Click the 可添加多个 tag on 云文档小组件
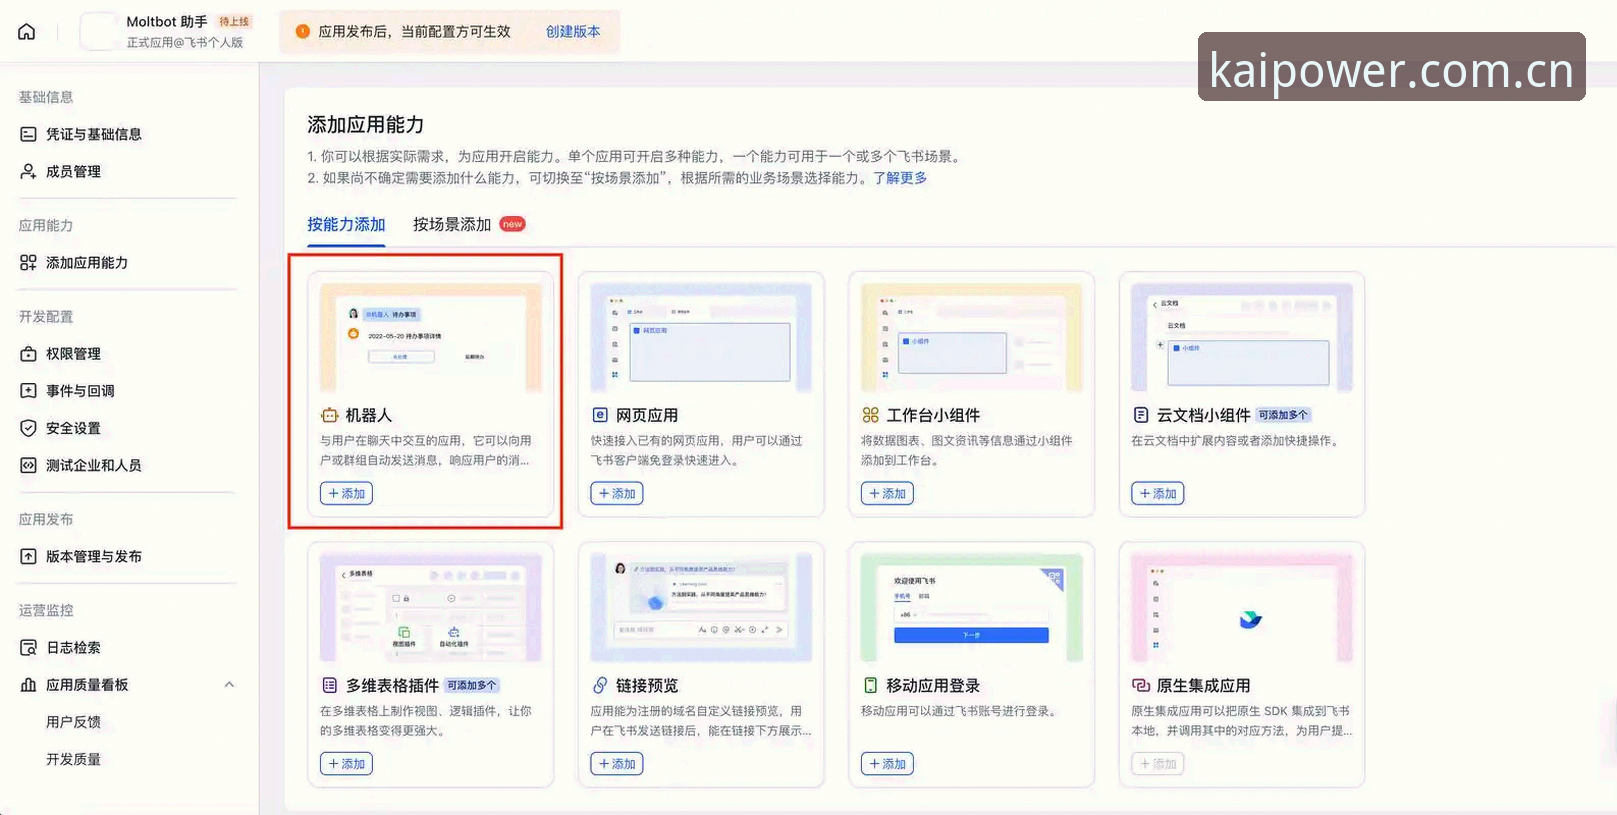The height and width of the screenshot is (815, 1617). point(1283,415)
